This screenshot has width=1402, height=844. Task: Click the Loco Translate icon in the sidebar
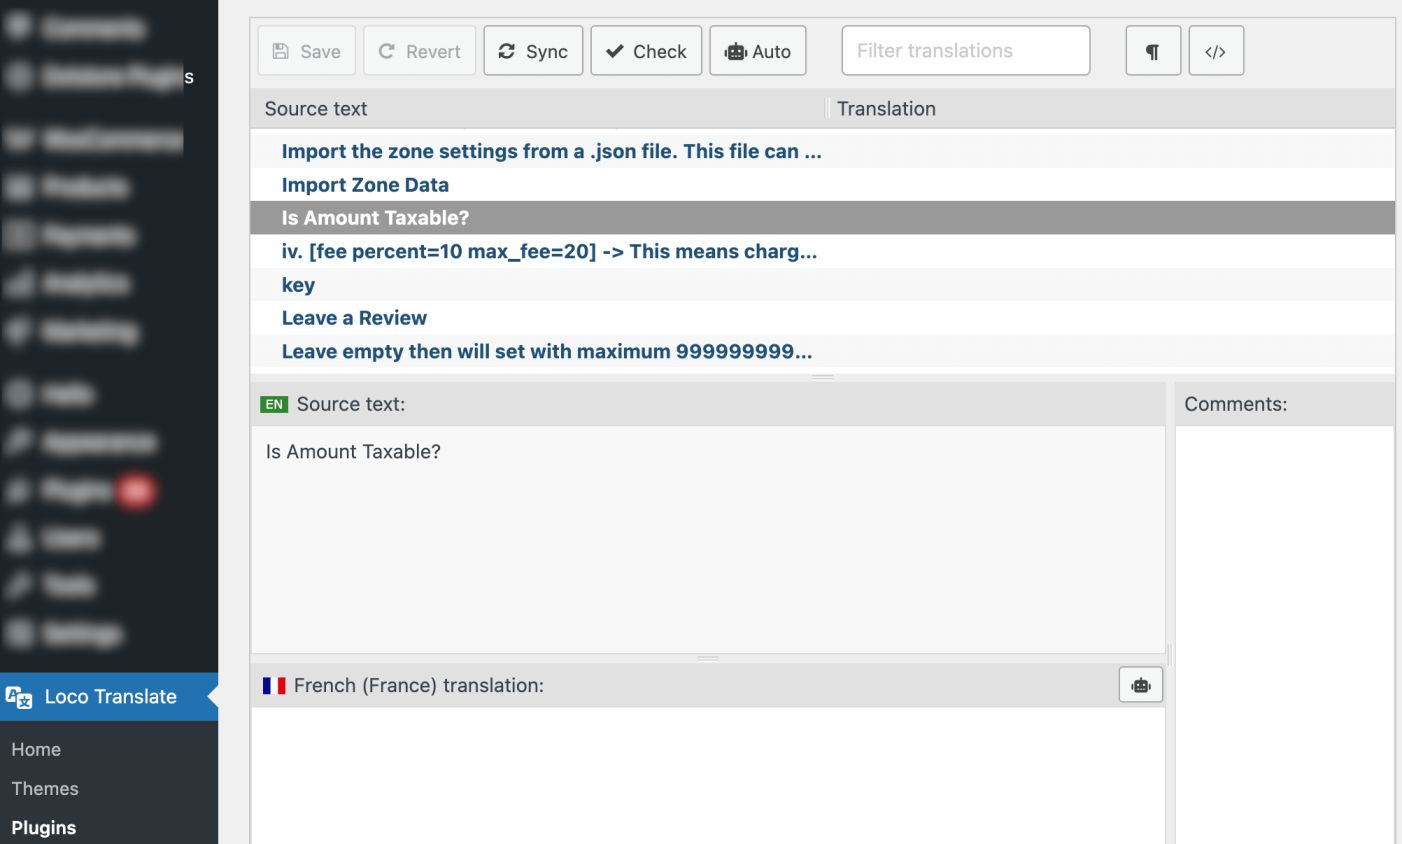point(19,697)
